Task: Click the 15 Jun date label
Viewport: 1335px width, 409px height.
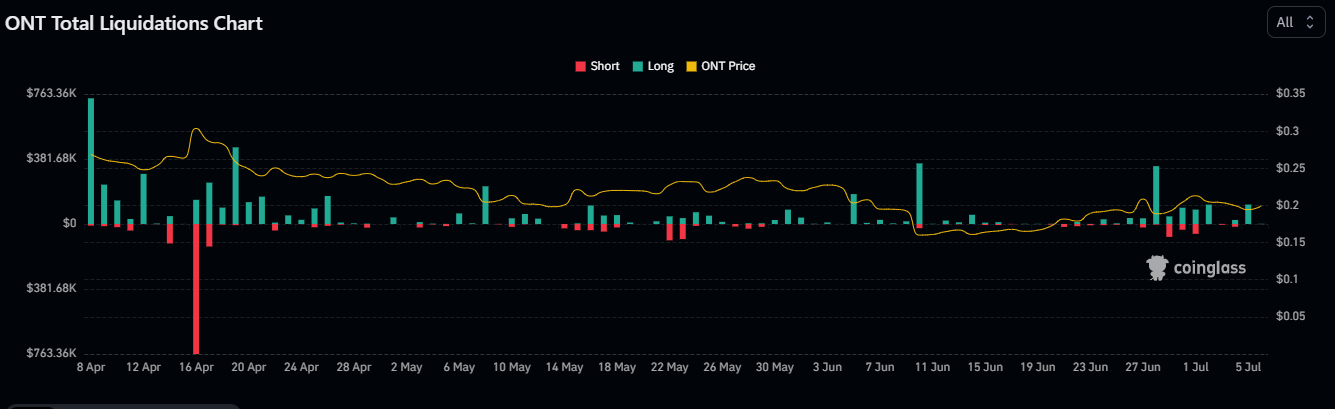Action: click(x=984, y=368)
